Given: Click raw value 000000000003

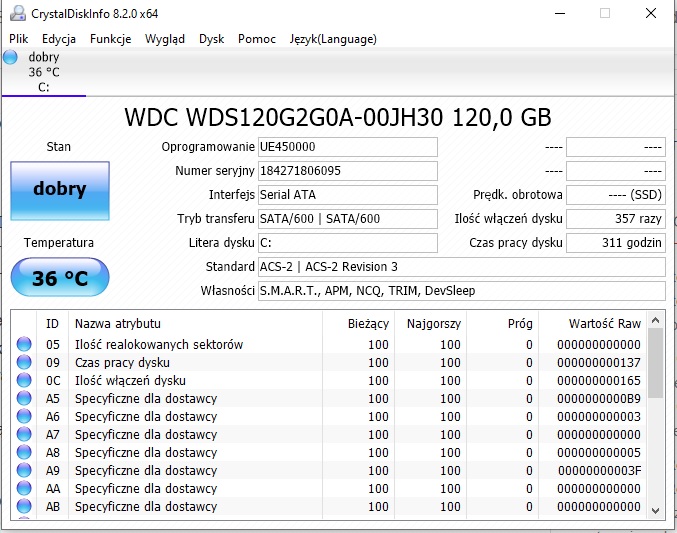Looking at the screenshot, I should click(599, 416).
